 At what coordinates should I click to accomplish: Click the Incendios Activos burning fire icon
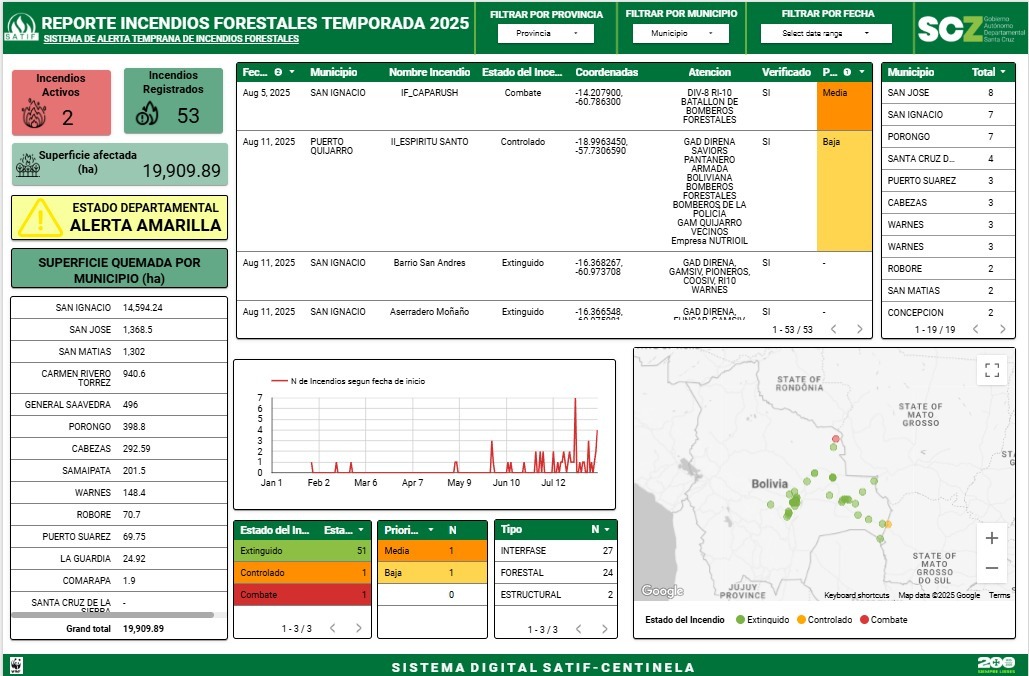[34, 114]
